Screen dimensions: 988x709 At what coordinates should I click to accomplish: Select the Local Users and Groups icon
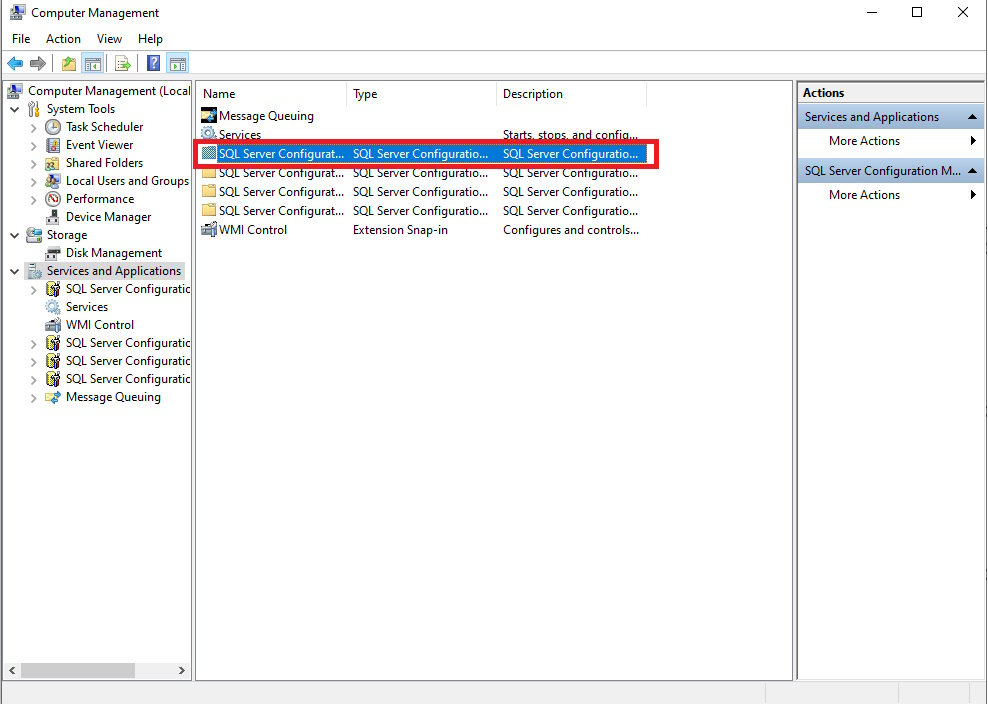(53, 181)
